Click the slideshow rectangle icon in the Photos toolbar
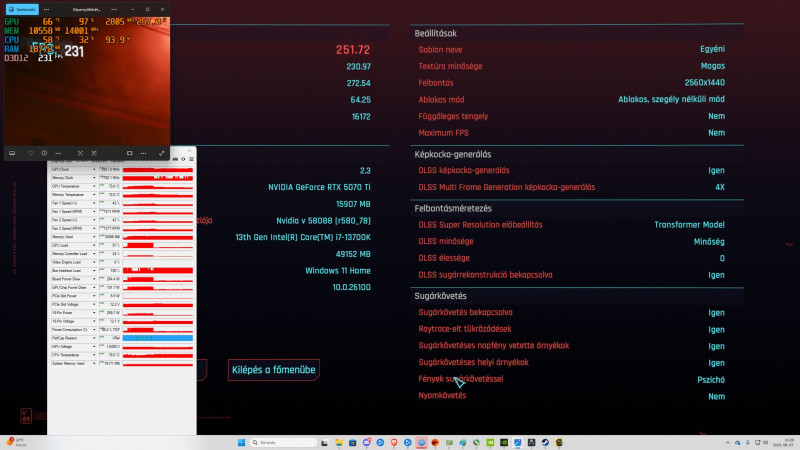The height and width of the screenshot is (450, 800). (130, 153)
